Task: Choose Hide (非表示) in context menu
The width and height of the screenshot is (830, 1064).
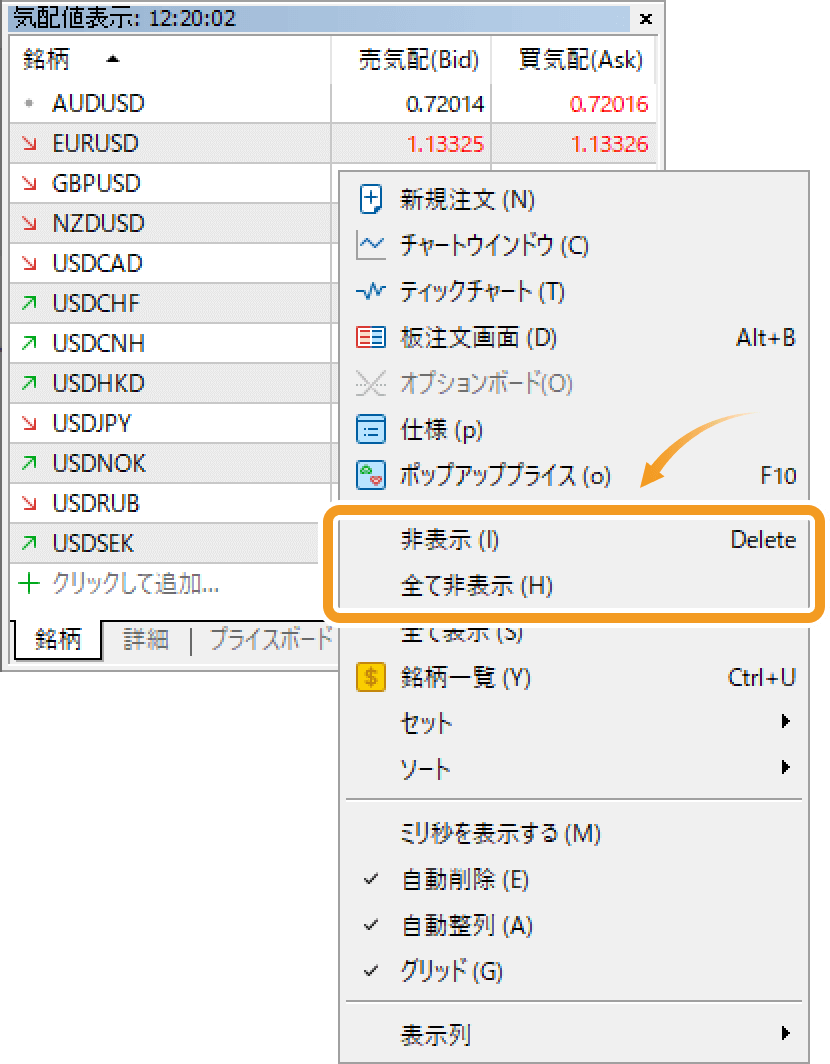Action: point(573,539)
